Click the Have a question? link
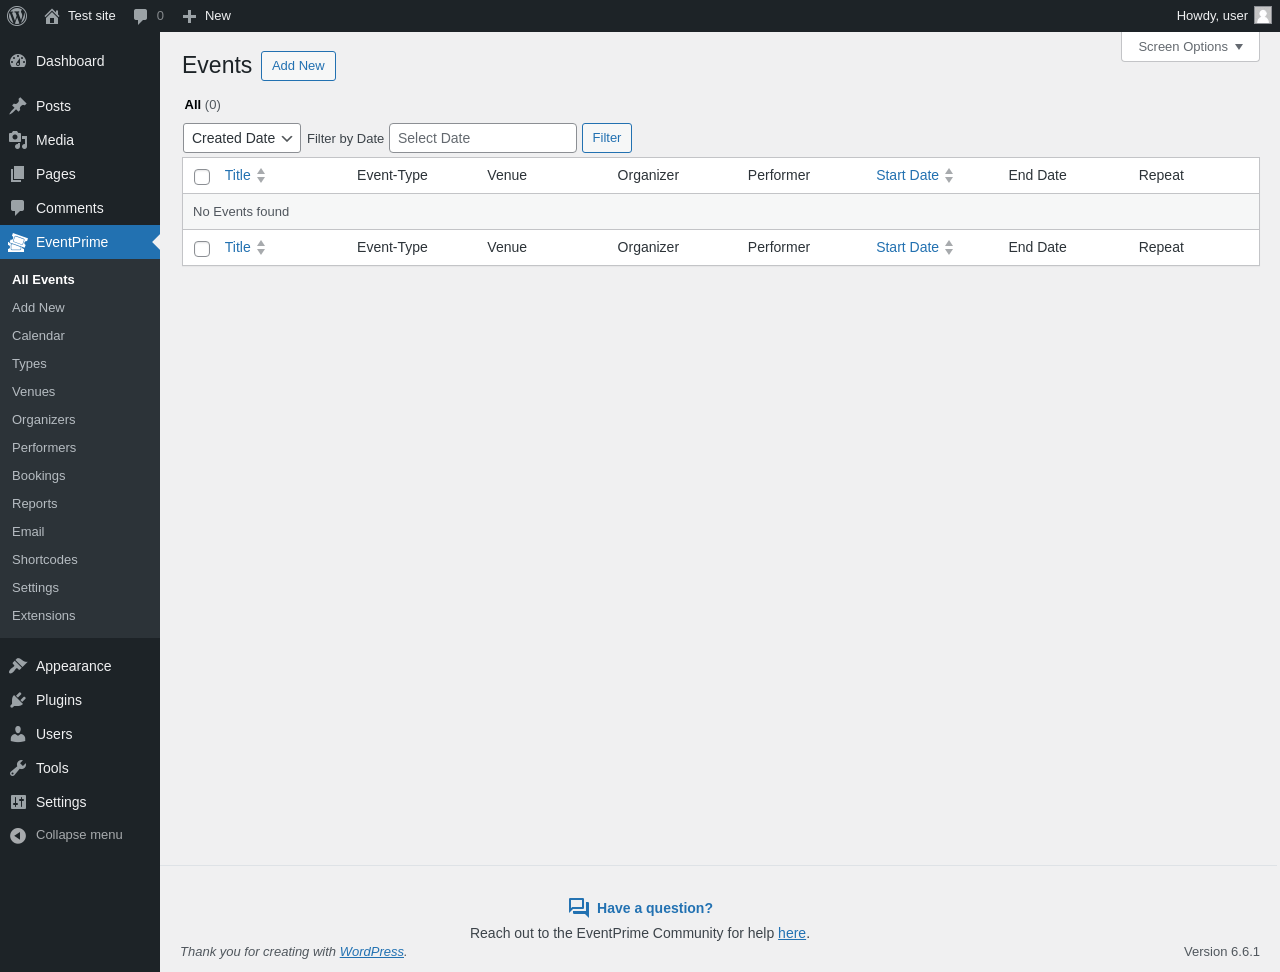The height and width of the screenshot is (972, 1280). point(655,908)
